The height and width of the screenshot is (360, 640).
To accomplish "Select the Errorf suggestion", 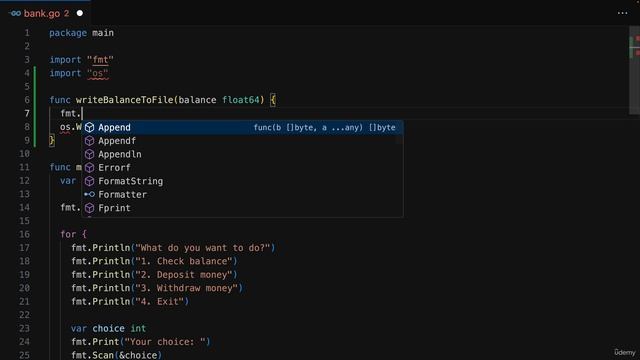I will pos(242,168).
